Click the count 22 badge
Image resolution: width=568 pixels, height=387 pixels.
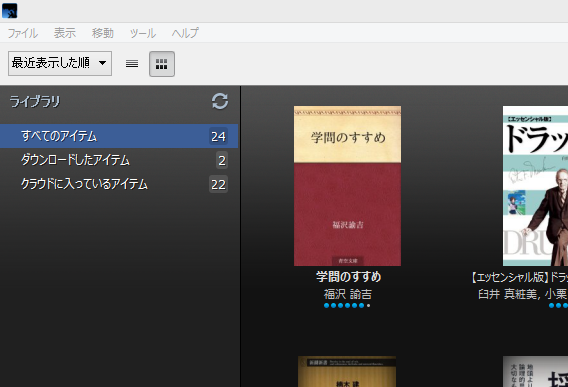218,184
